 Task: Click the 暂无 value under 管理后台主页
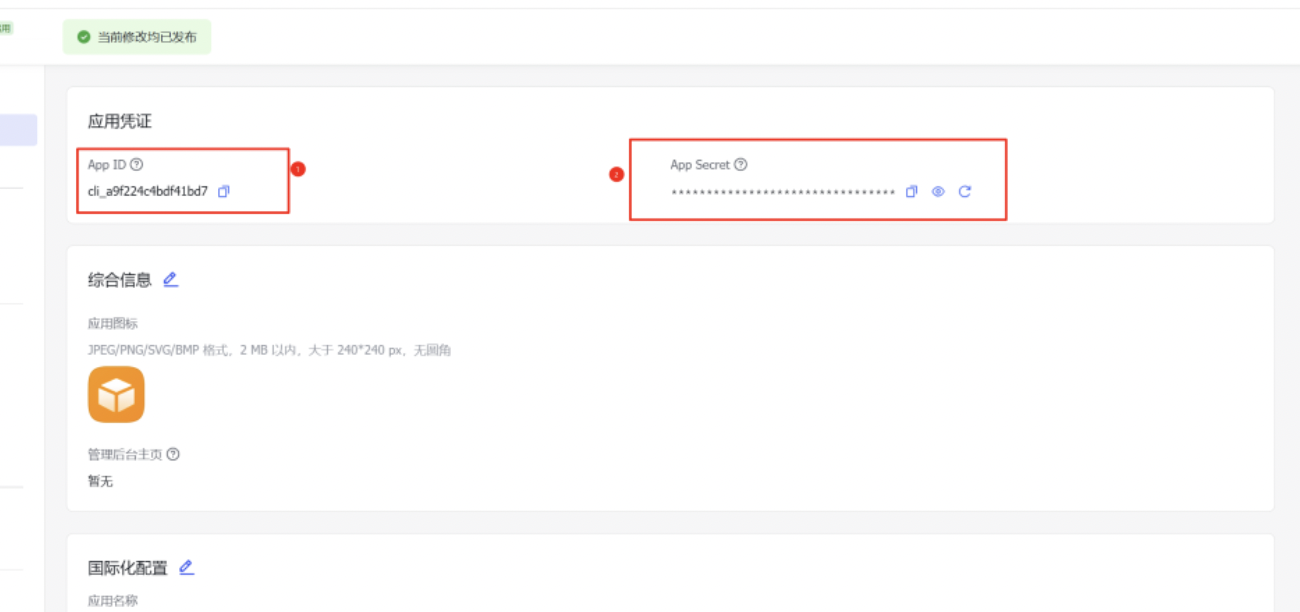click(x=100, y=481)
